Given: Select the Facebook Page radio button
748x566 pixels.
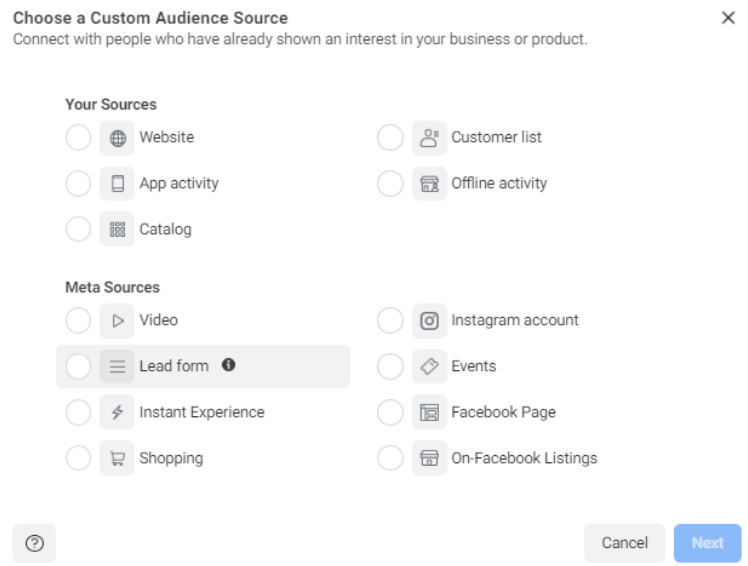Looking at the screenshot, I should 390,413.
